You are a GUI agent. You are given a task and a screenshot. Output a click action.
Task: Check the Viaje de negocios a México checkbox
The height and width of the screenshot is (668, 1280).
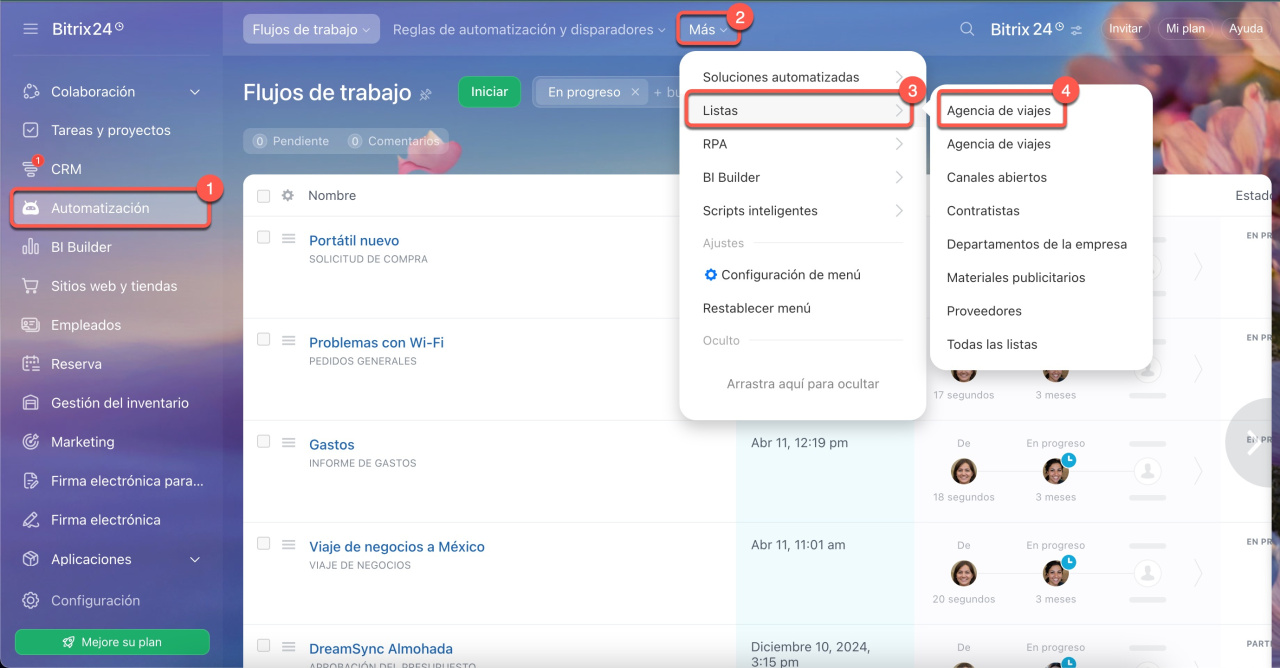(x=264, y=543)
